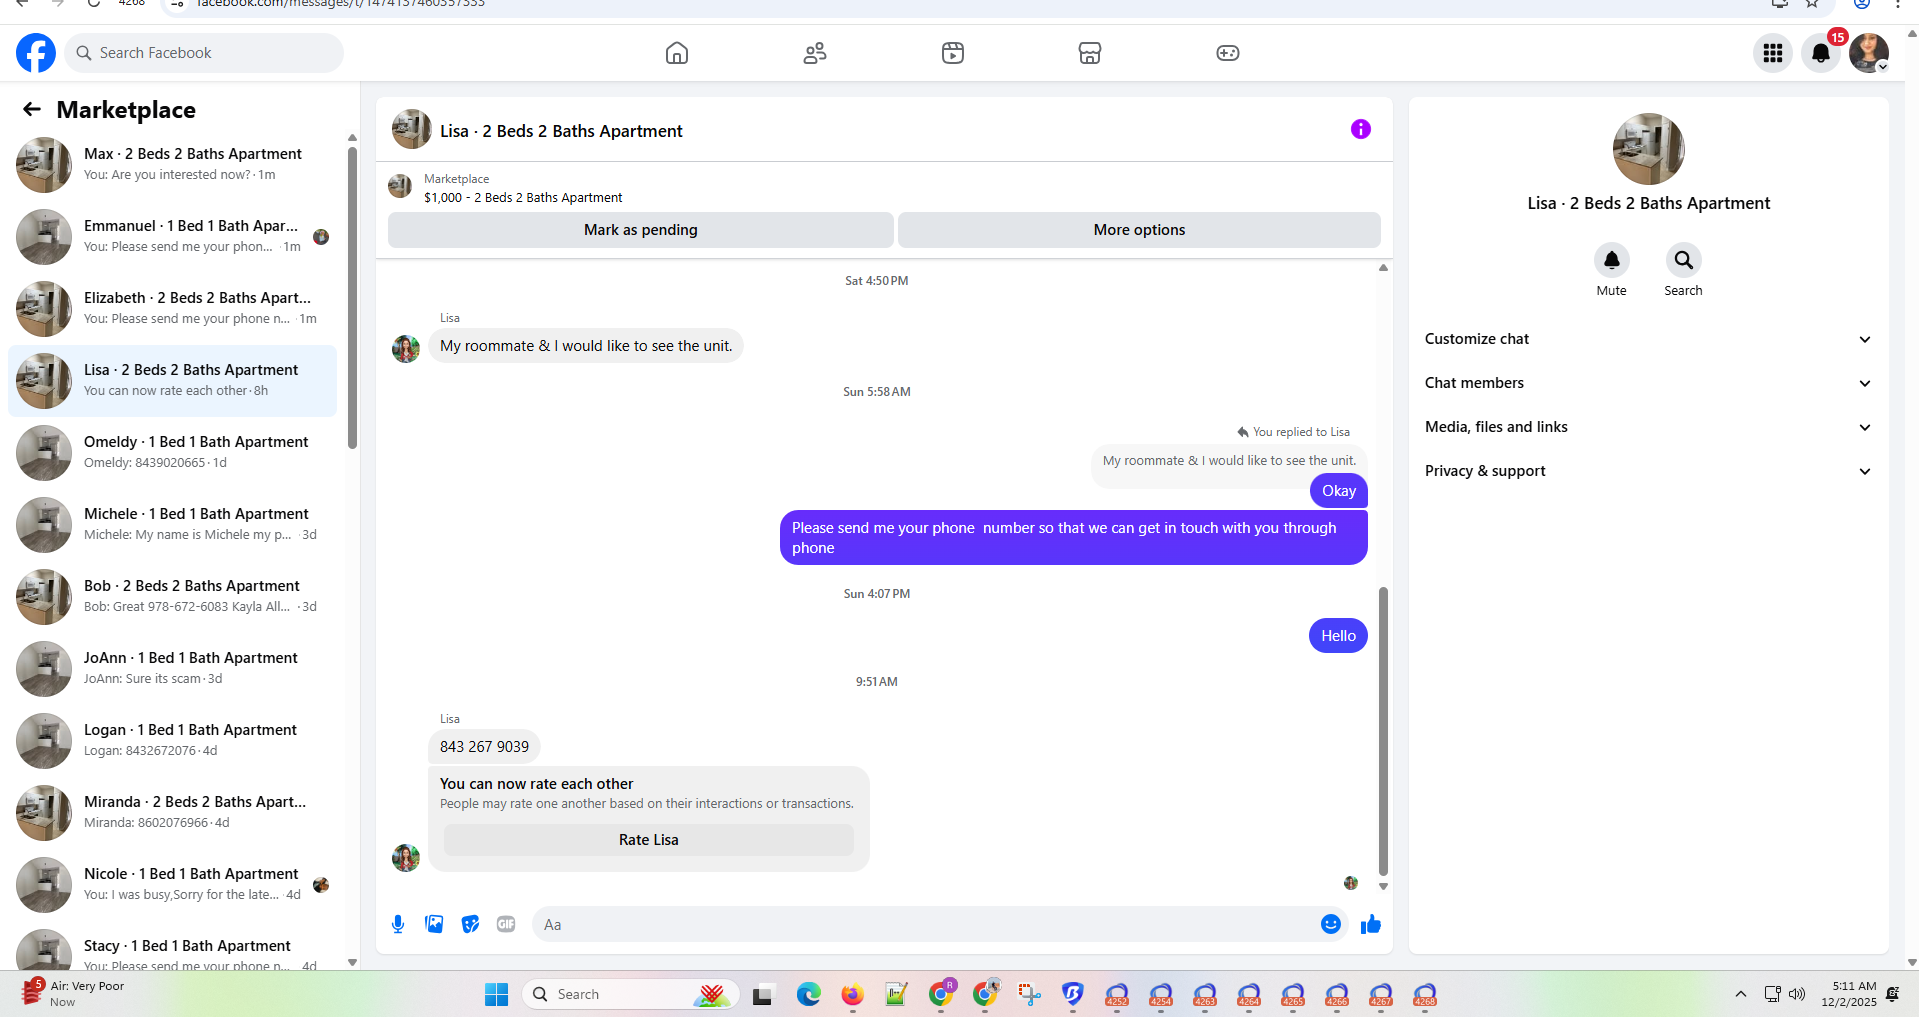Open conversation information purple icon
This screenshot has height=1017, width=1919.
1360,129
